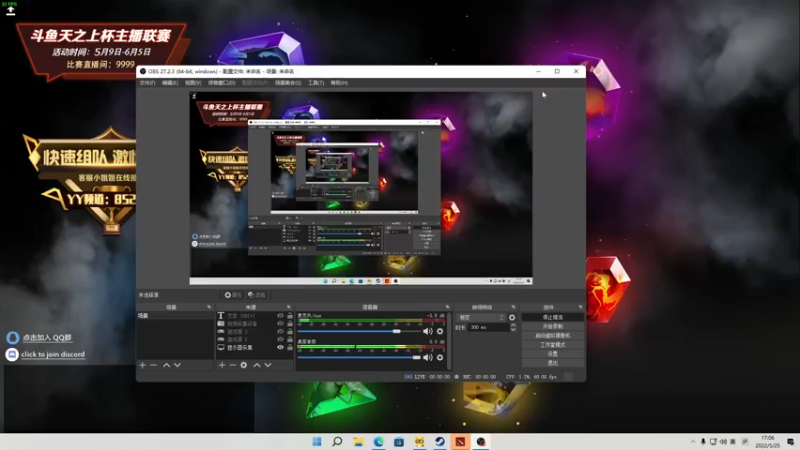Click the Stop Streaming button

[553, 317]
